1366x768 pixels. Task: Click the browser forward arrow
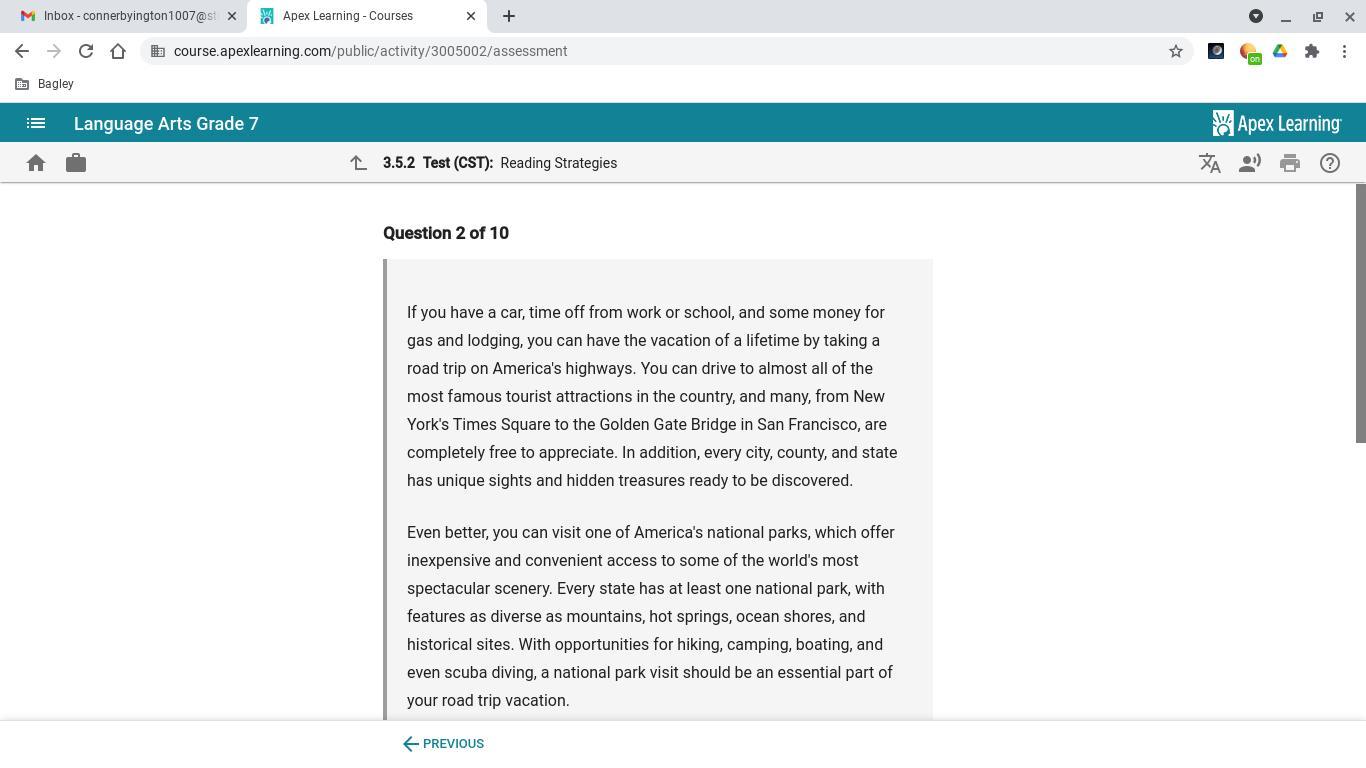pyautogui.click(x=54, y=51)
